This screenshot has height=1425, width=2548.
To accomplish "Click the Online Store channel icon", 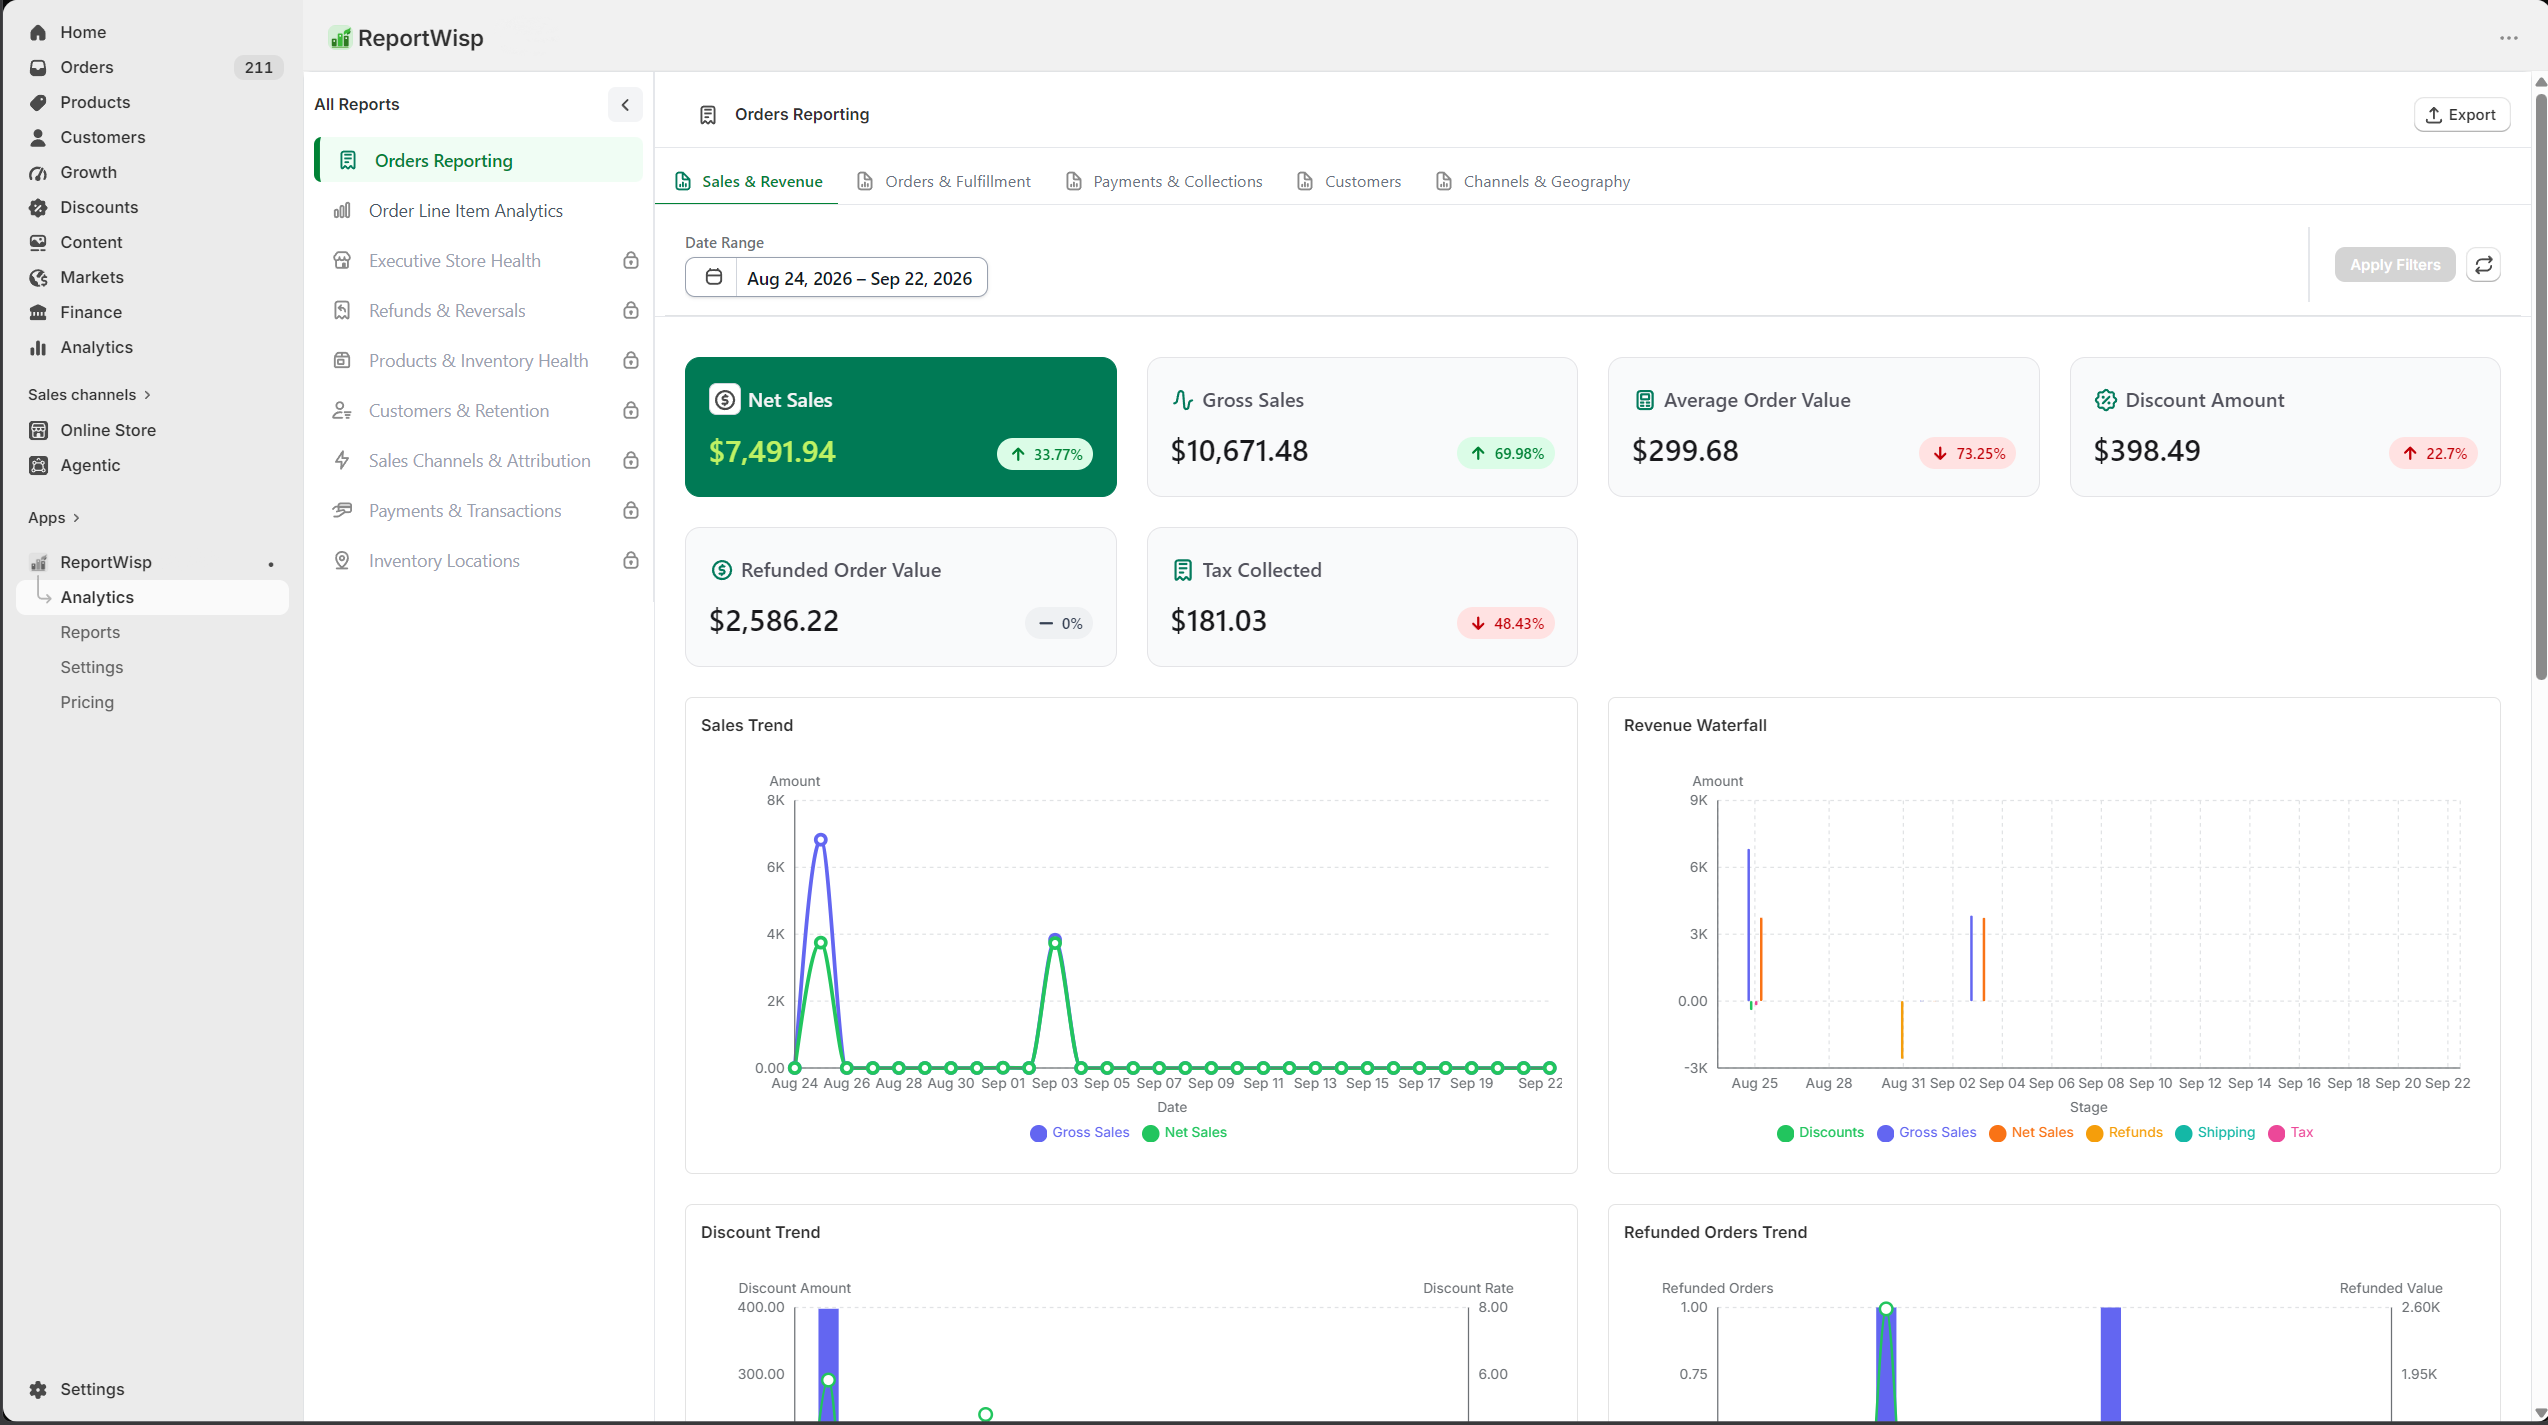I will click(x=38, y=430).
